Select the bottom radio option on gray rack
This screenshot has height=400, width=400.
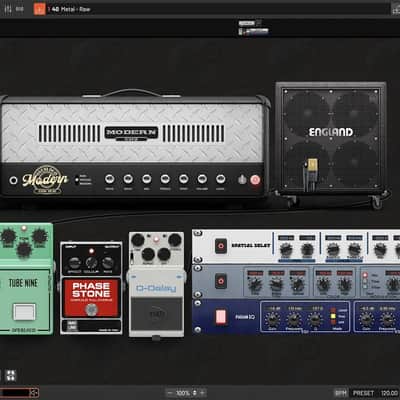tap(365, 287)
